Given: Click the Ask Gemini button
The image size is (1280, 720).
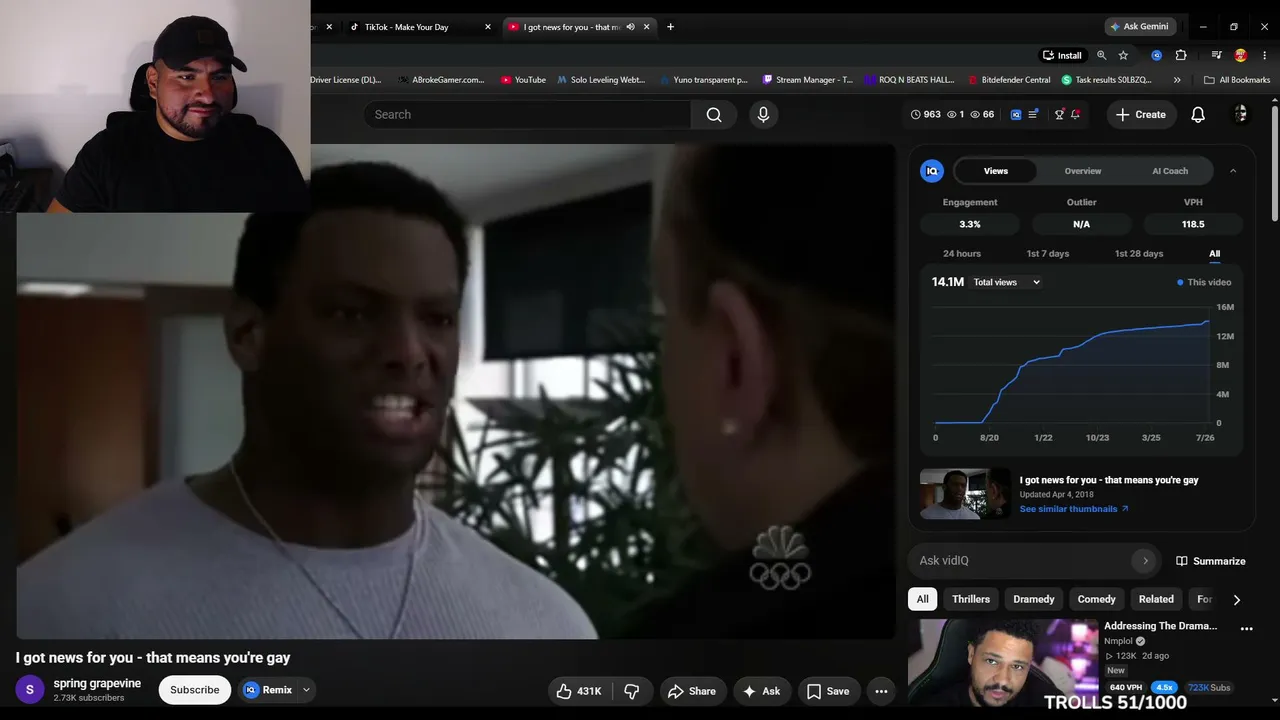Looking at the screenshot, I should 1139,27.
